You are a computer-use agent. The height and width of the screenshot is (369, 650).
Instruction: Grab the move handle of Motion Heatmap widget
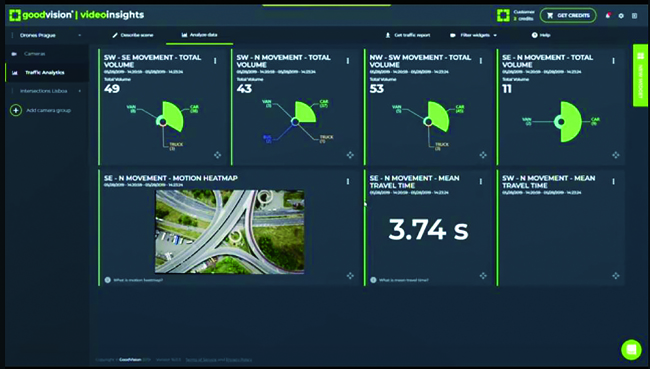point(350,276)
